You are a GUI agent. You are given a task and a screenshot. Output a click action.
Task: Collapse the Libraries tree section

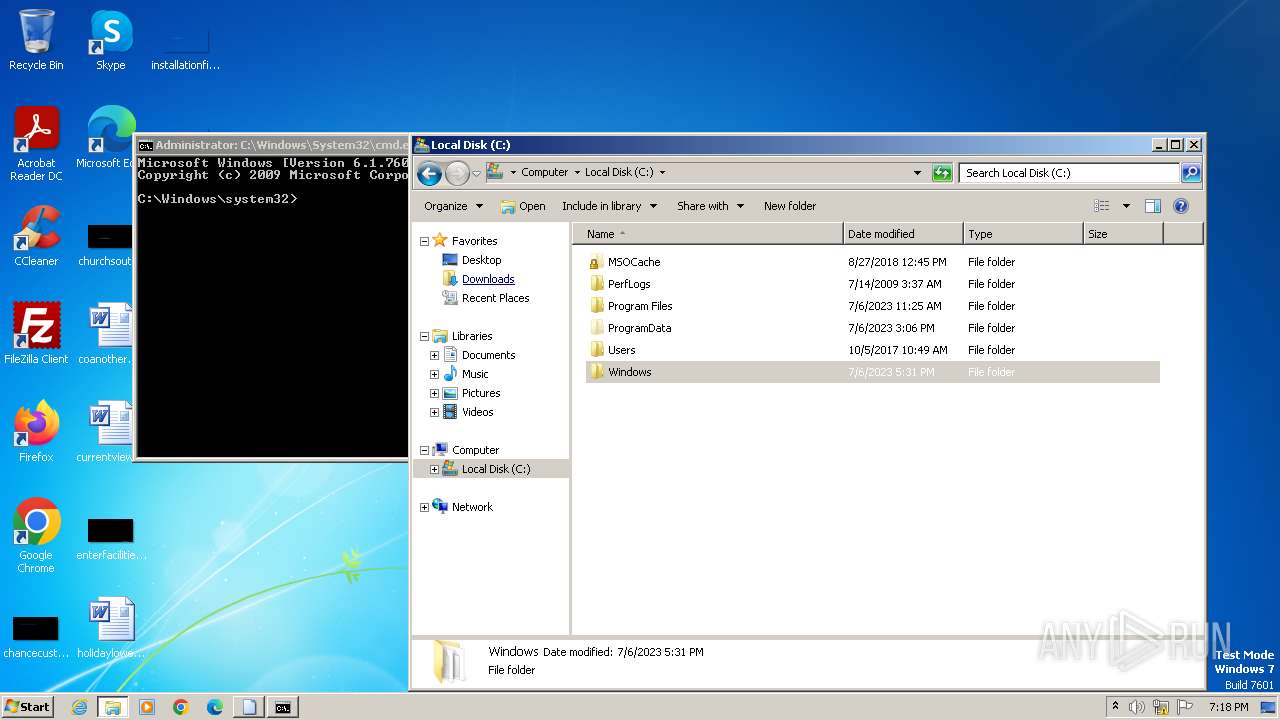click(424, 336)
